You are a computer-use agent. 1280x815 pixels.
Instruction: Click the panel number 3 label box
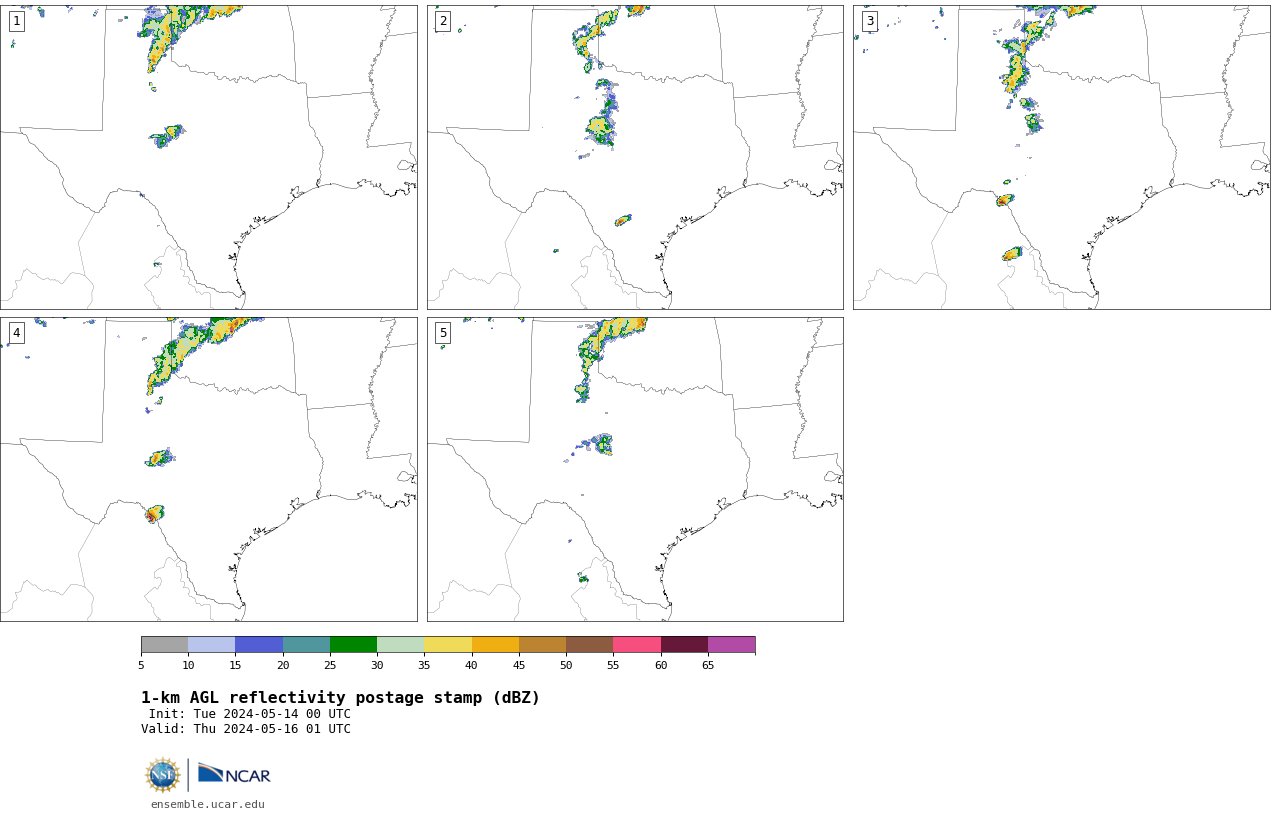click(870, 21)
